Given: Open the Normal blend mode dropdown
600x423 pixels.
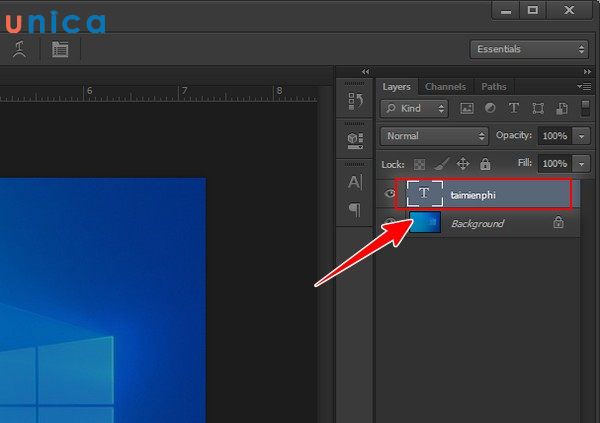Looking at the screenshot, I should tap(433, 135).
